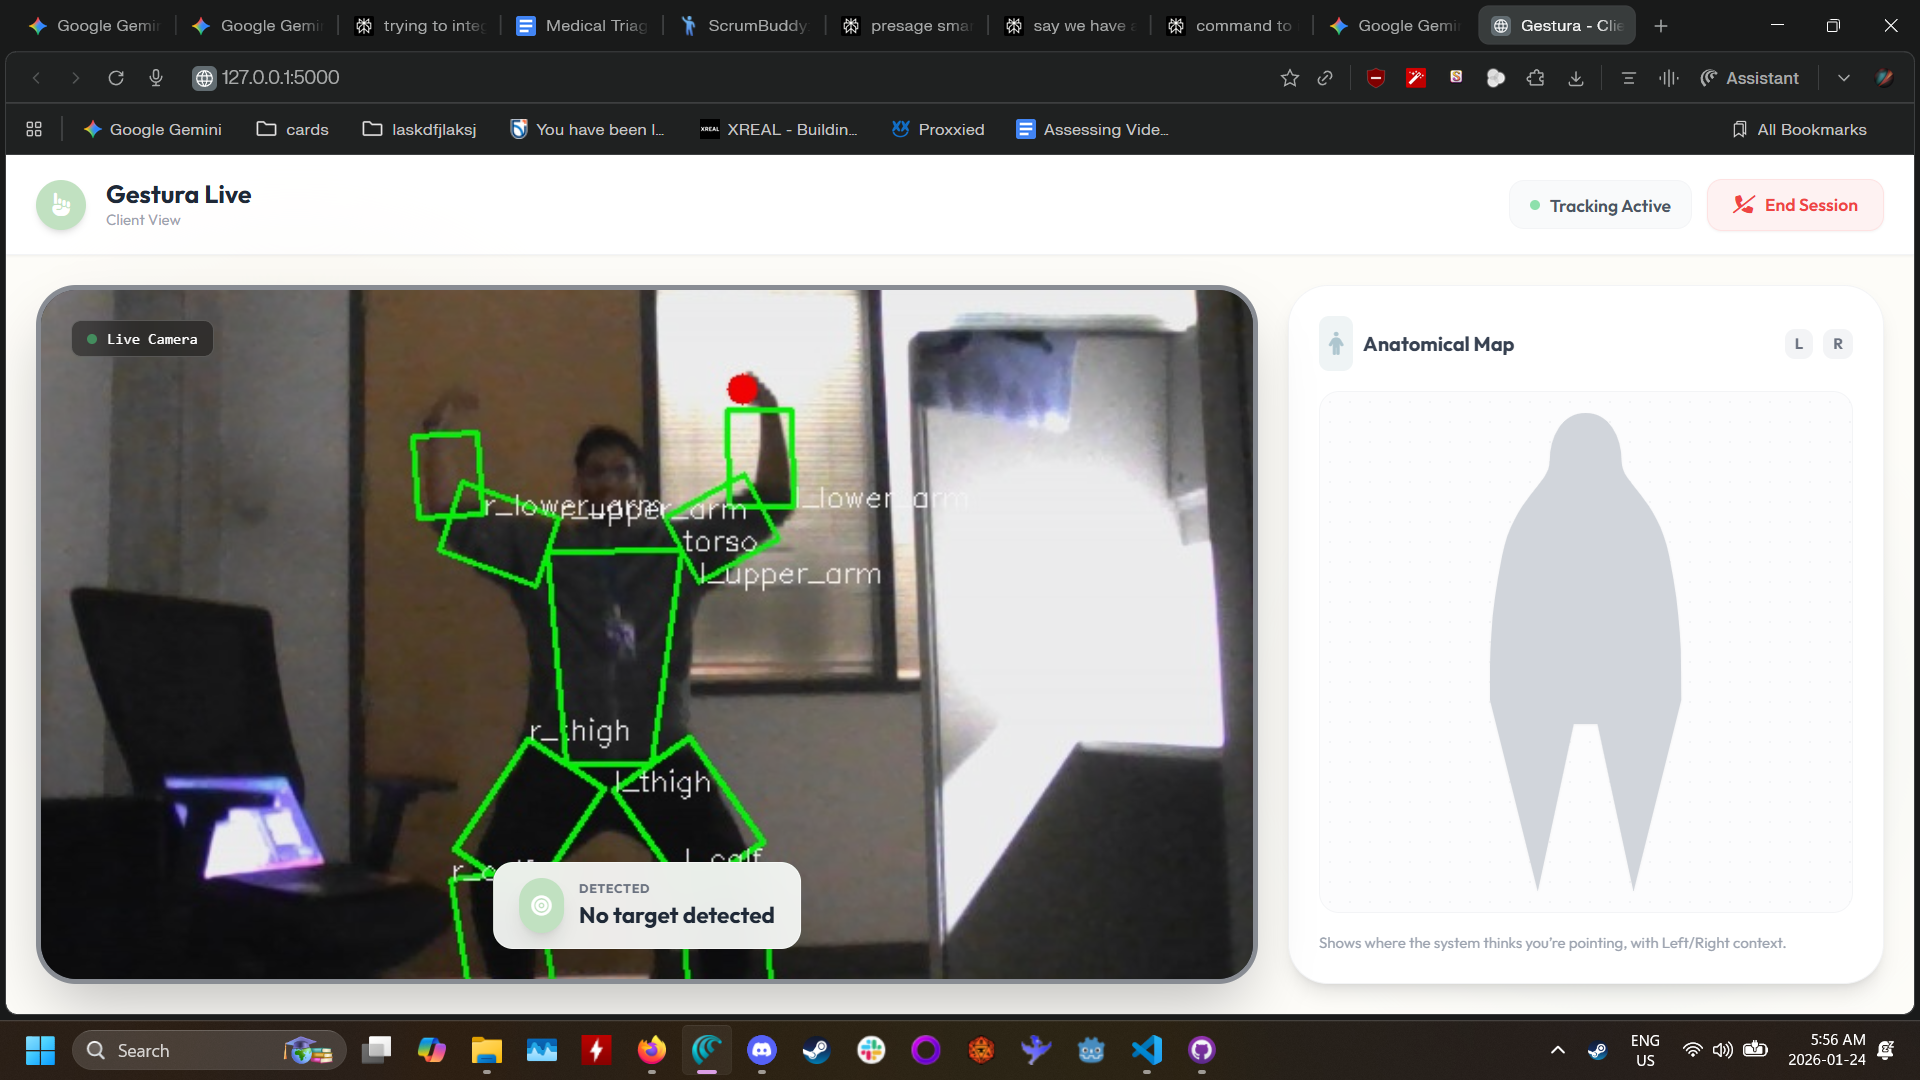Open Discord from the taskbar

click(762, 1050)
